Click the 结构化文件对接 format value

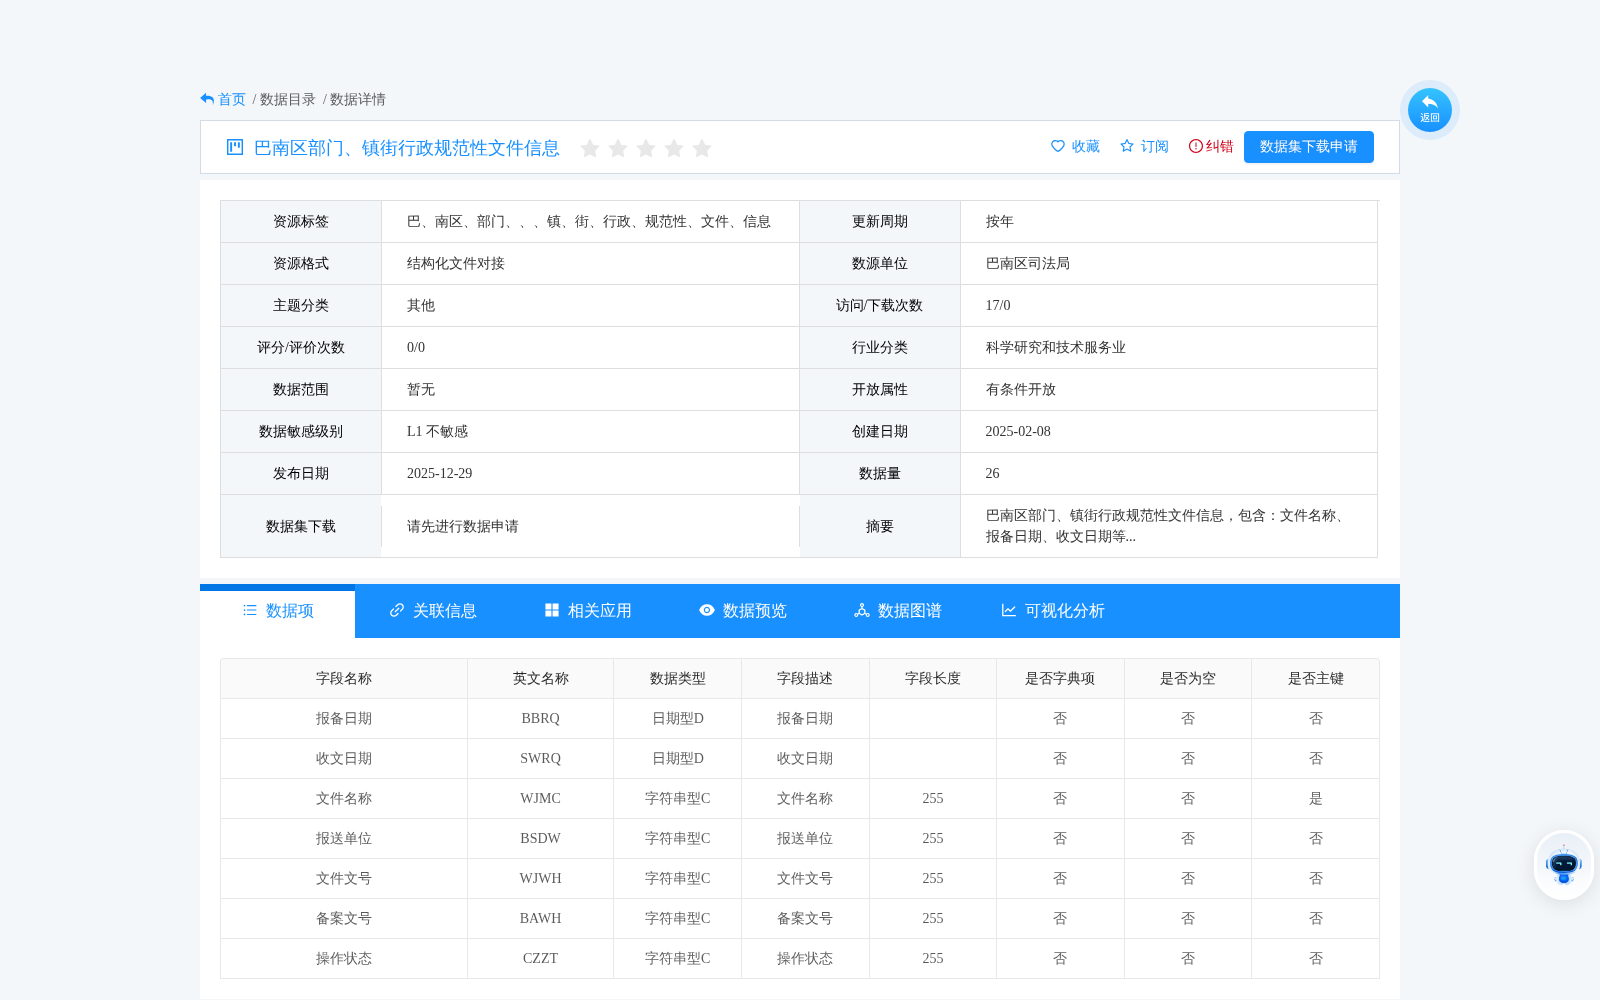click(456, 264)
